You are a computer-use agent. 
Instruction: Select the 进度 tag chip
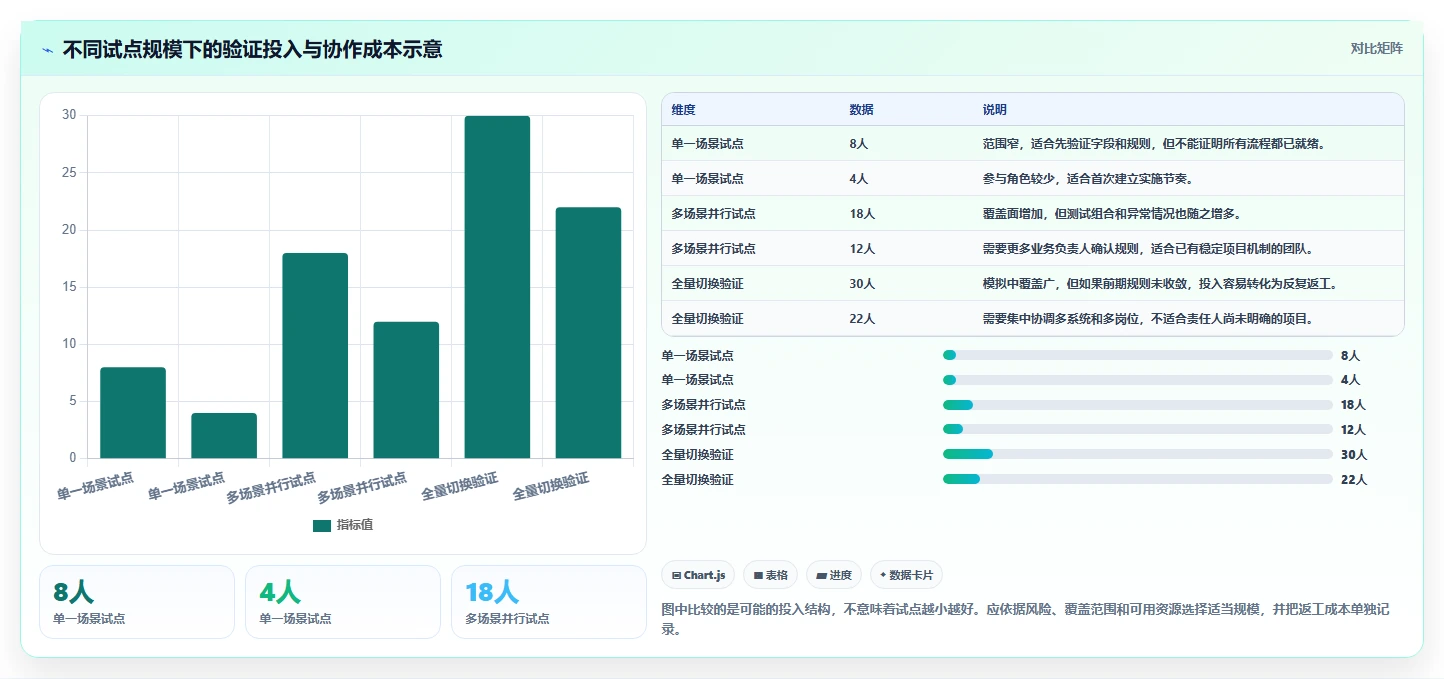click(834, 575)
